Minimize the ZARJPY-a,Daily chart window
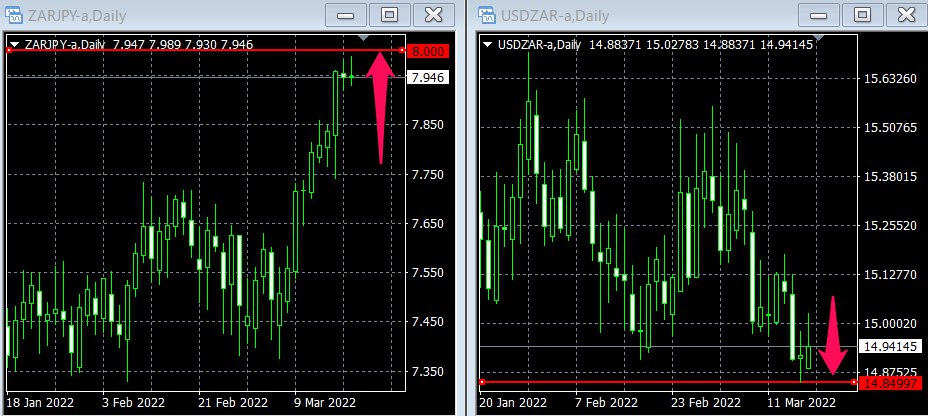This screenshot has width=928, height=416. [x=346, y=15]
